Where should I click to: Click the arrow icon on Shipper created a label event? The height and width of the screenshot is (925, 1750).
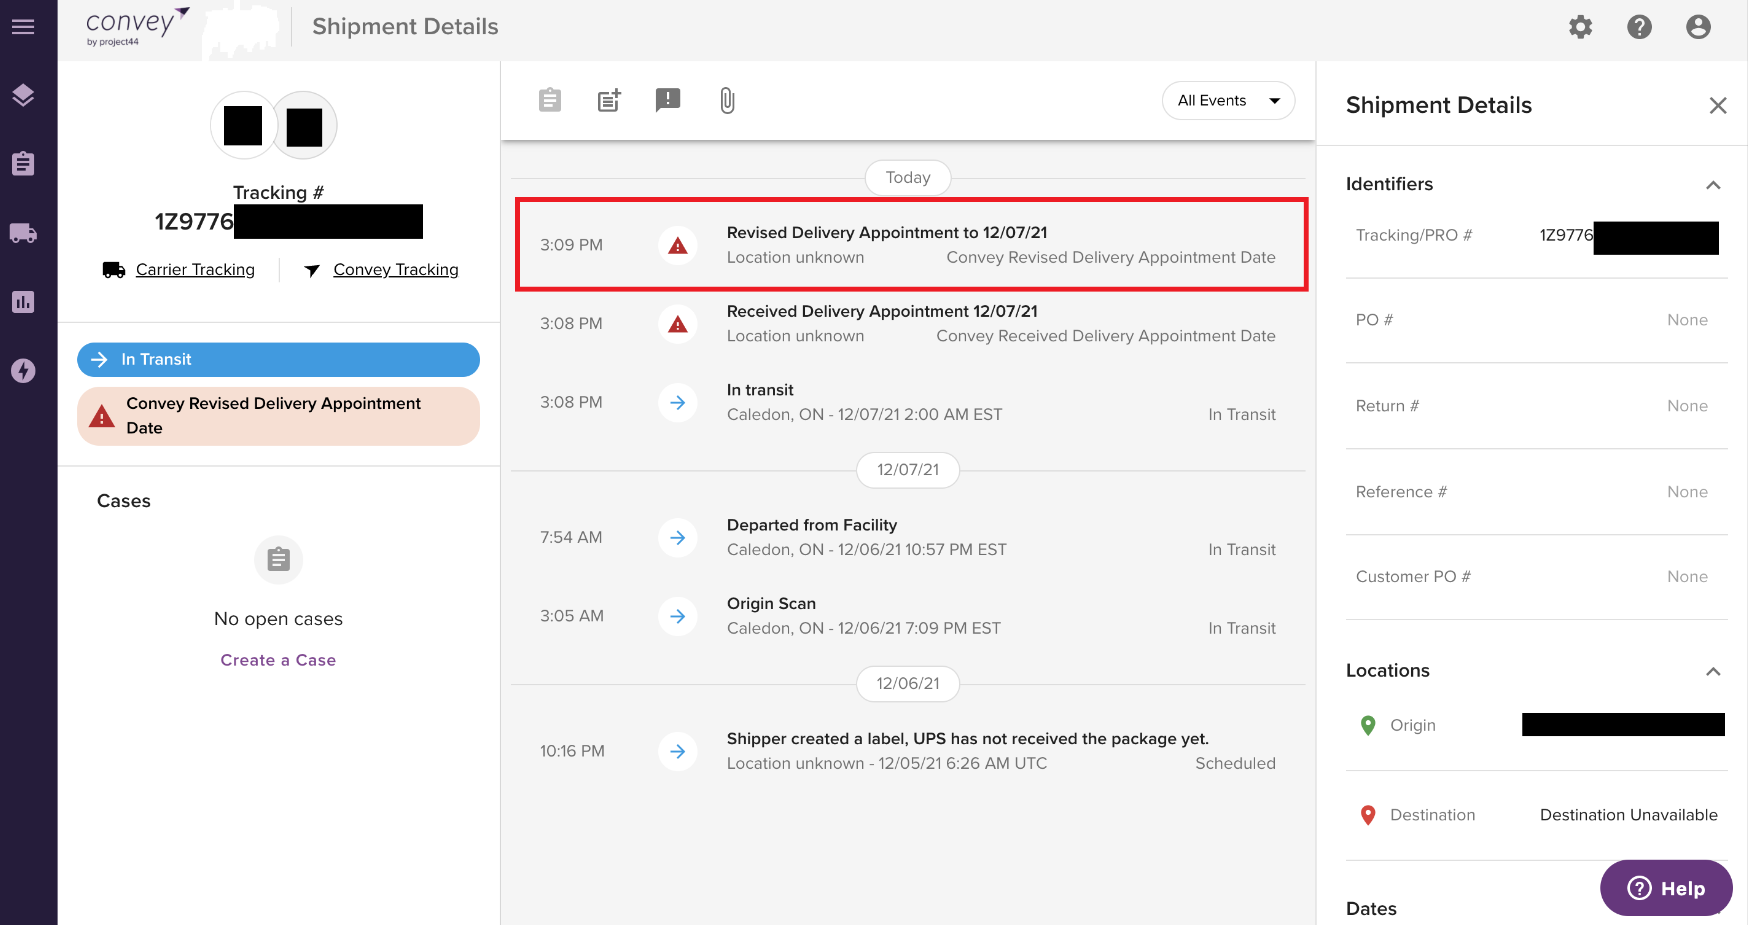678,751
